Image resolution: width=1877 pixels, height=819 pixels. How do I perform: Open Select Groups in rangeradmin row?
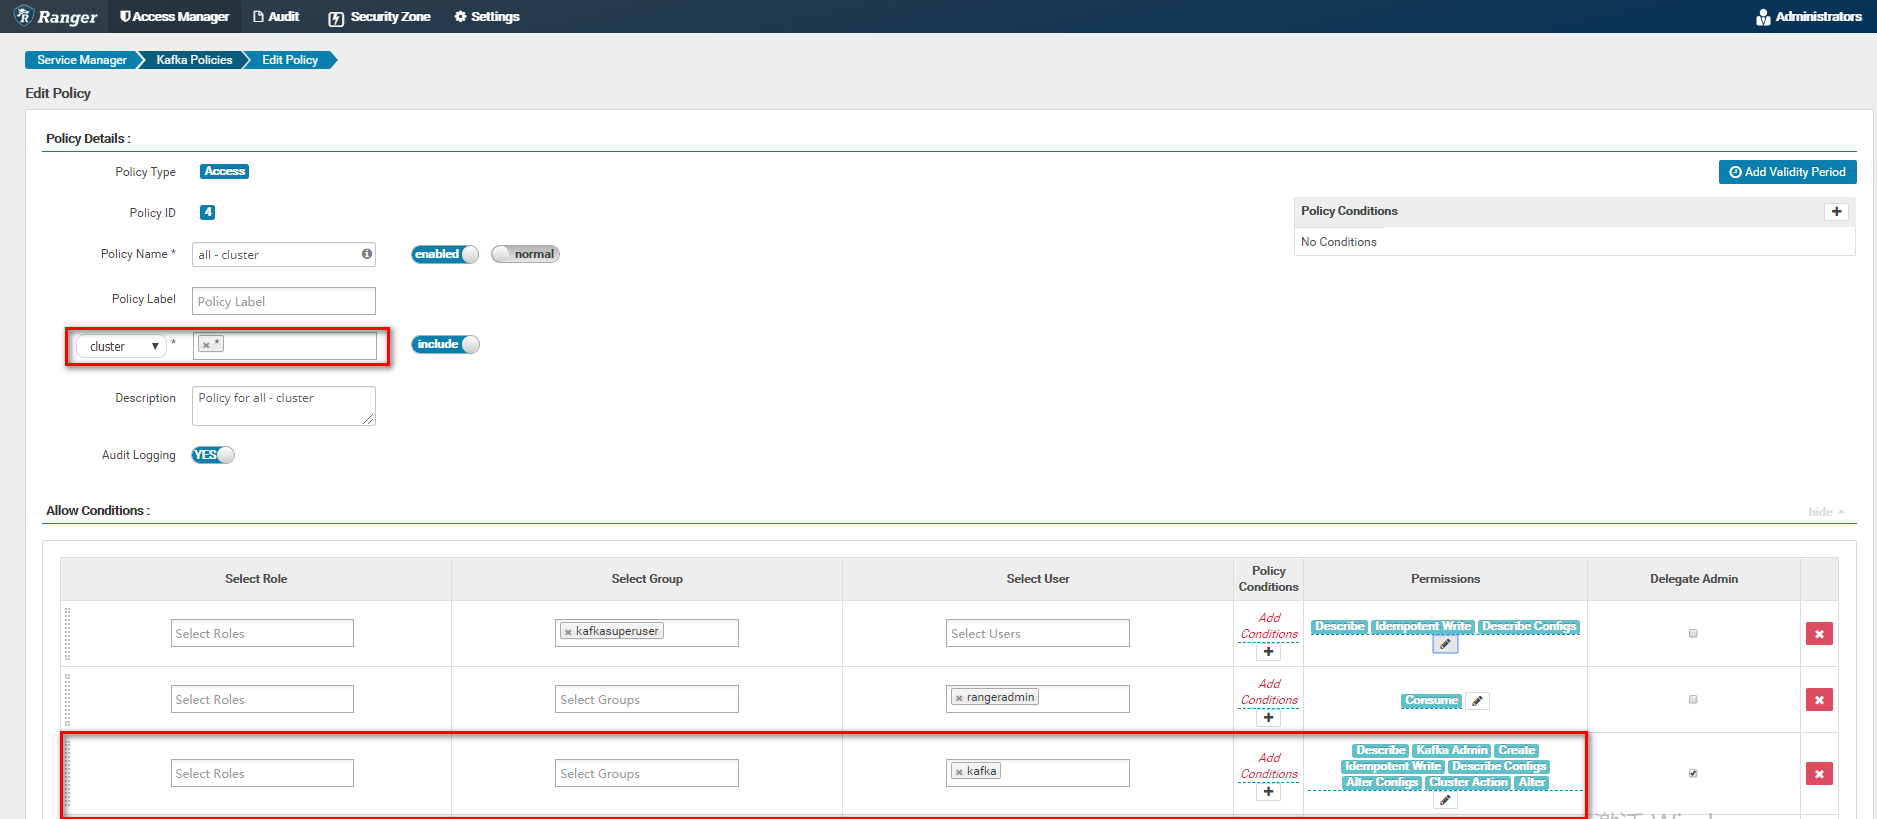coord(647,699)
